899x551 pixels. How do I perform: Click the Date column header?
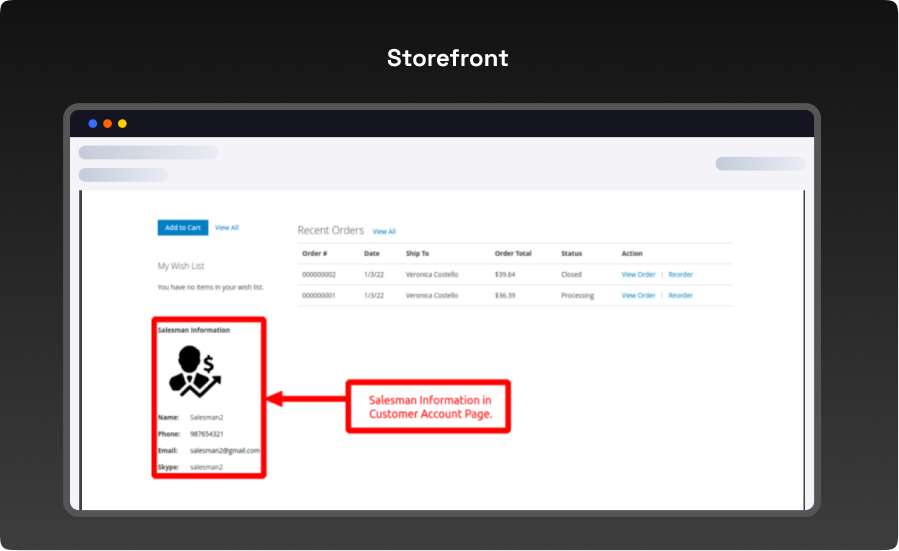pyautogui.click(x=372, y=254)
